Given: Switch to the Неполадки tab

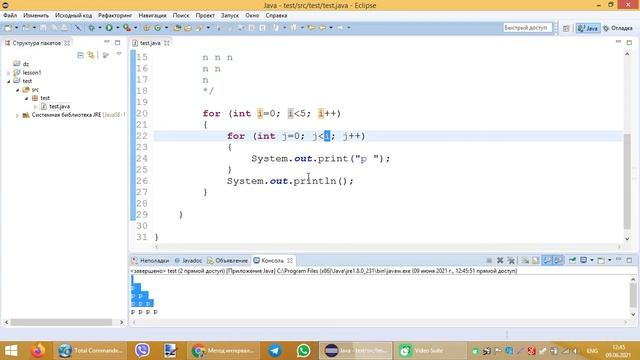Looking at the screenshot, I should coord(150,260).
